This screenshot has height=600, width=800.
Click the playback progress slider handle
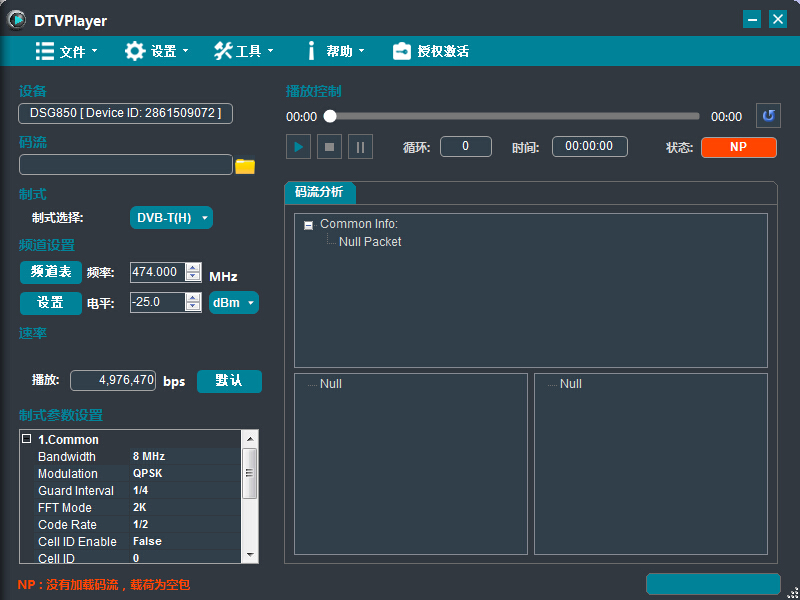pyautogui.click(x=330, y=116)
